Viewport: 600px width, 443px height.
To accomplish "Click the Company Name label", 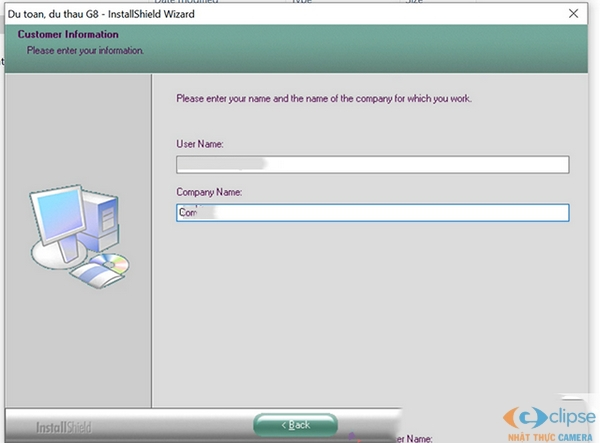I will pyautogui.click(x=209, y=191).
